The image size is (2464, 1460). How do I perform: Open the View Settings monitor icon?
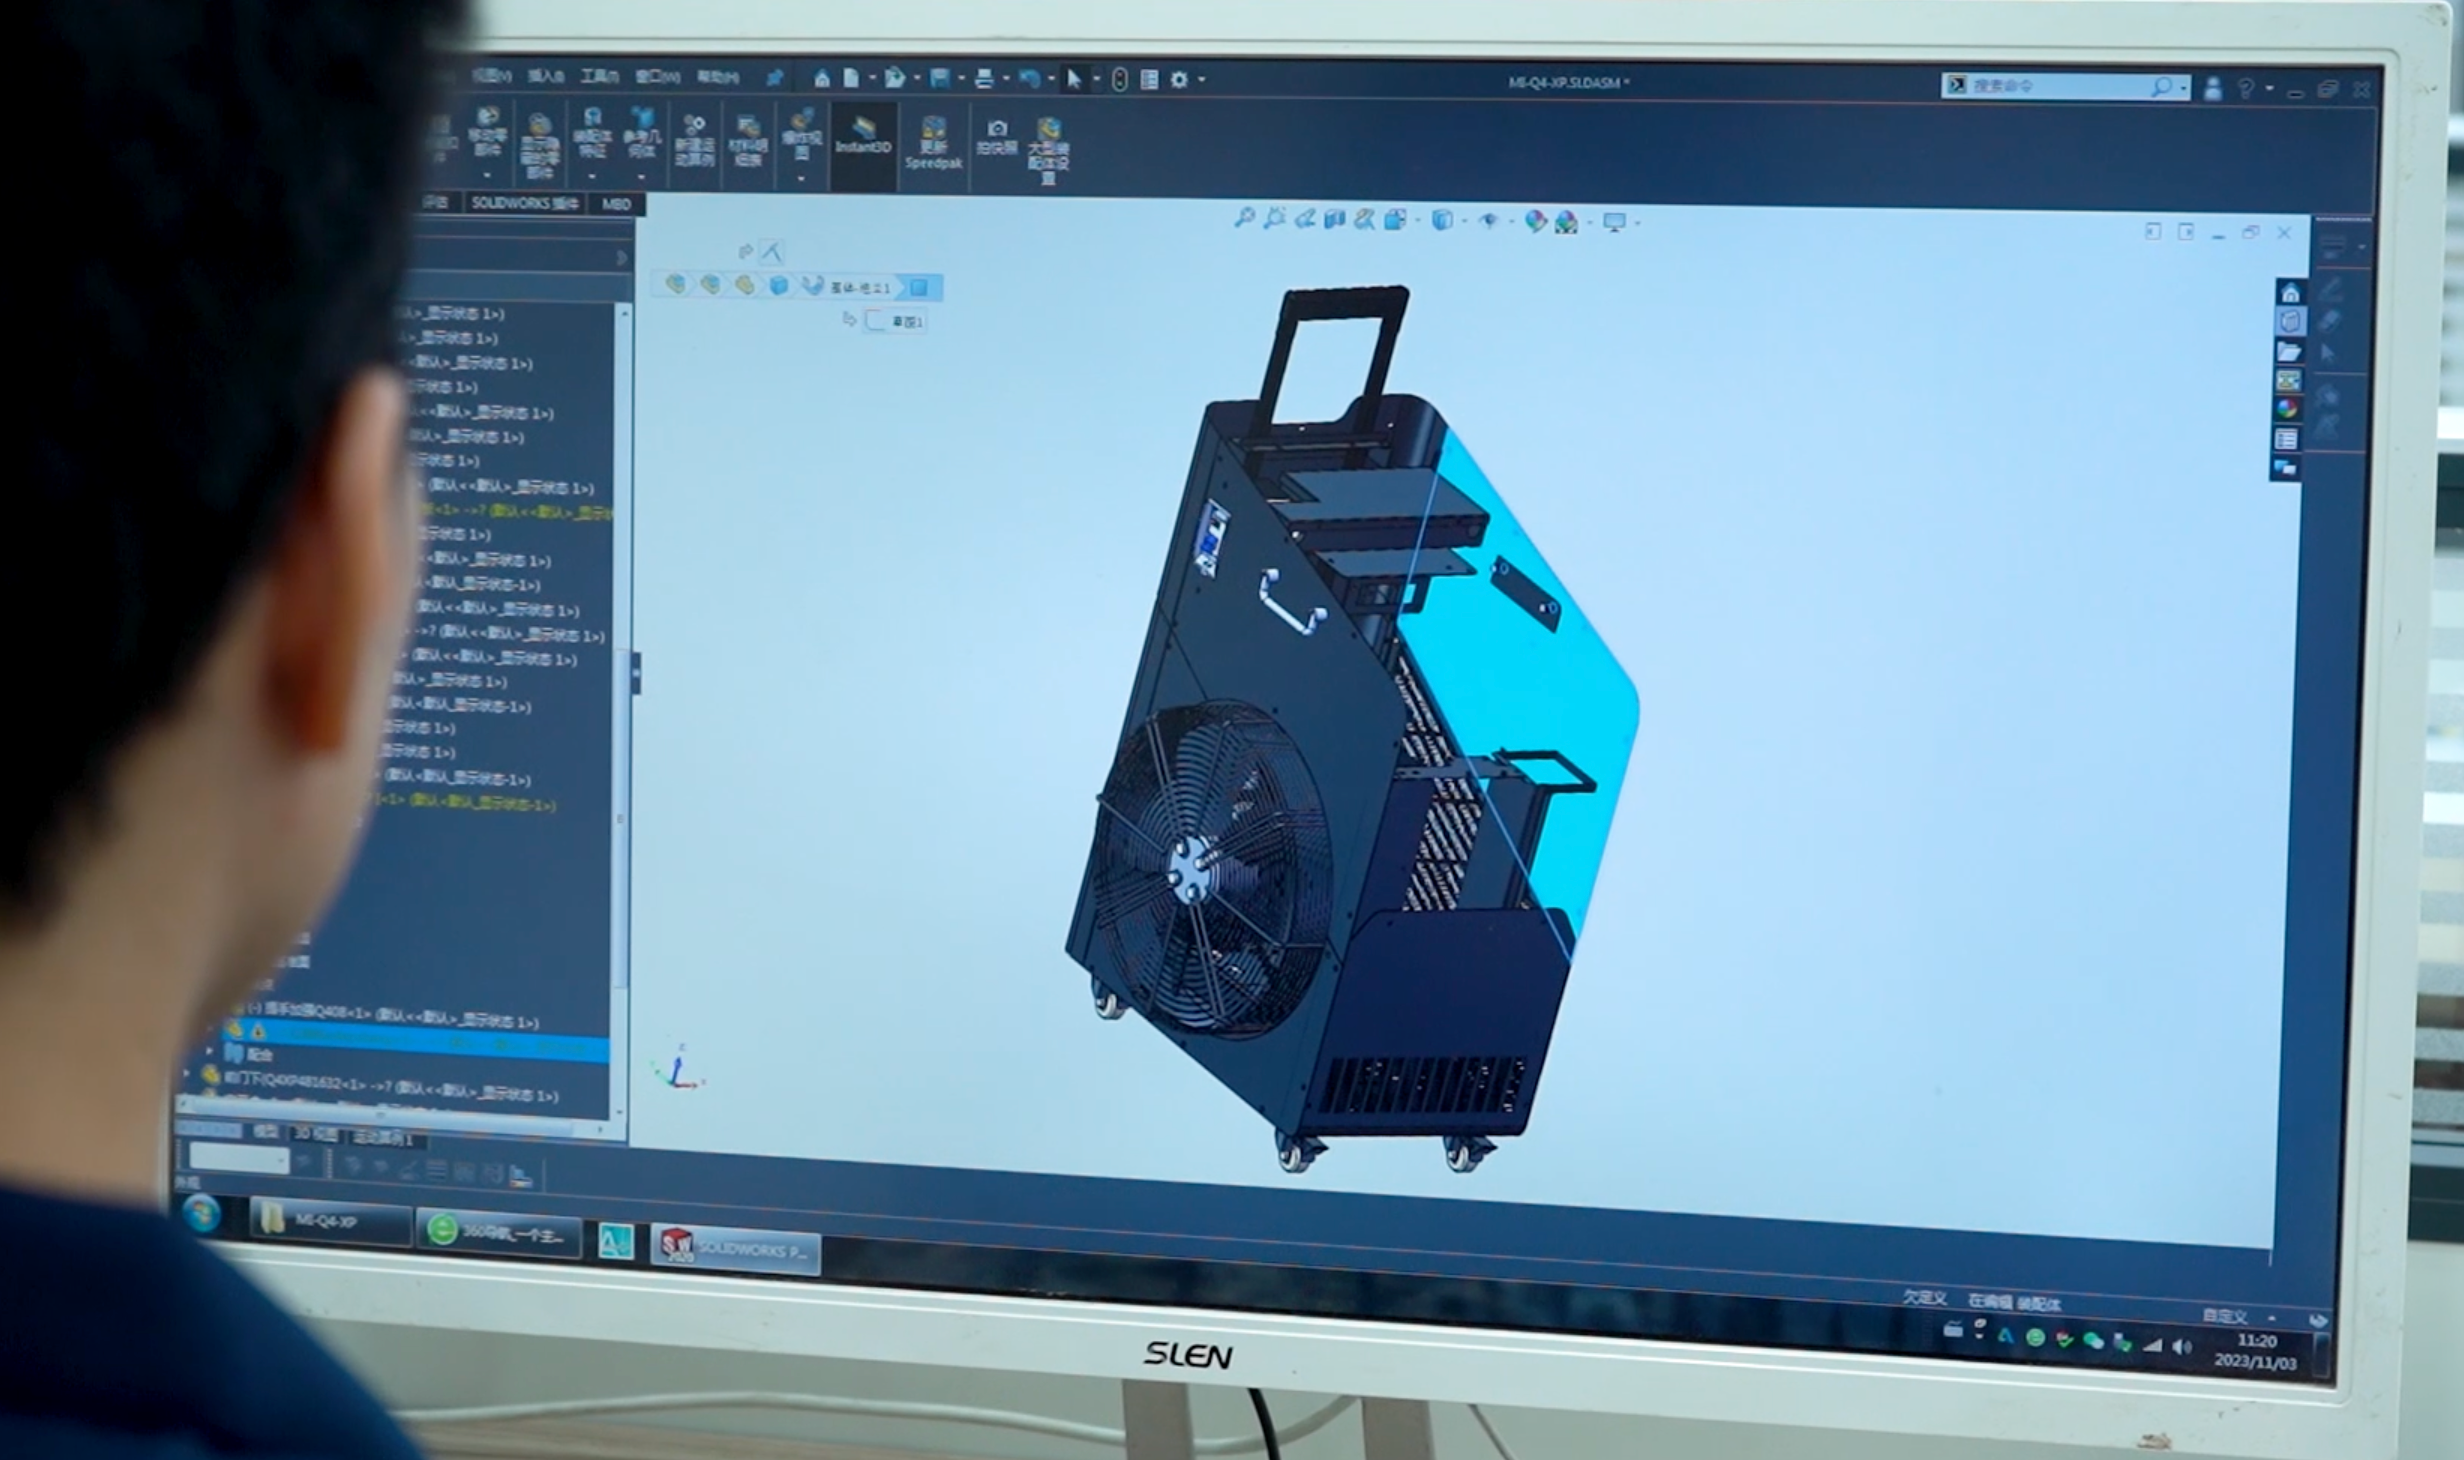[x=1614, y=222]
